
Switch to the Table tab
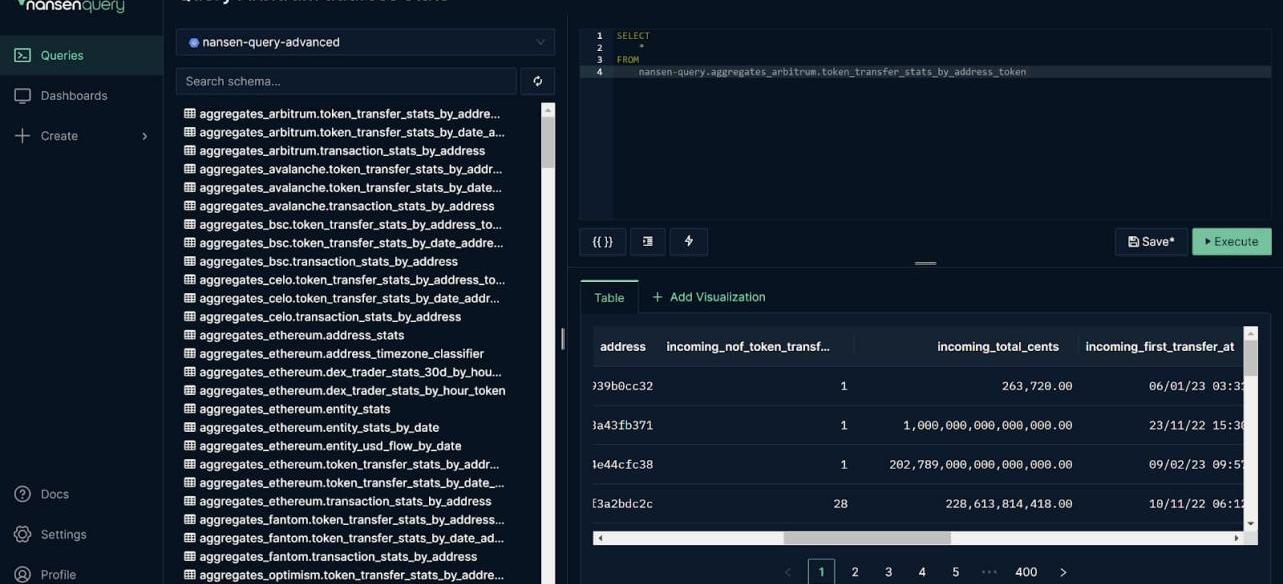point(609,297)
